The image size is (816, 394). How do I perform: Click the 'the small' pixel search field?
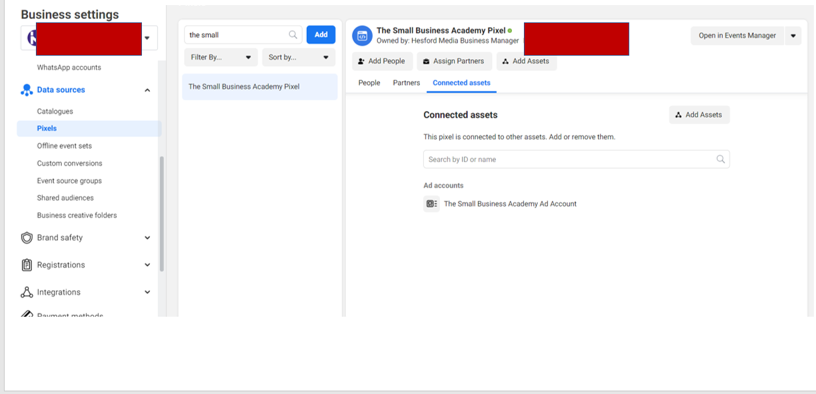pyautogui.click(x=243, y=35)
